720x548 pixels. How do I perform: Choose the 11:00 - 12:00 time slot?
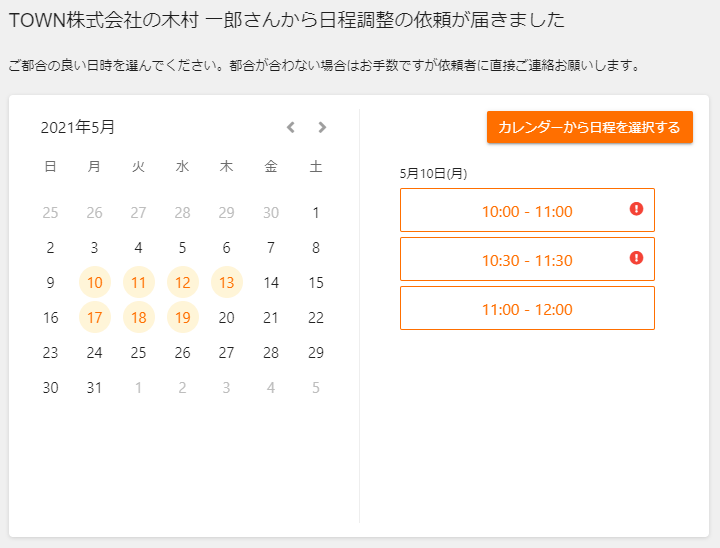tap(526, 309)
